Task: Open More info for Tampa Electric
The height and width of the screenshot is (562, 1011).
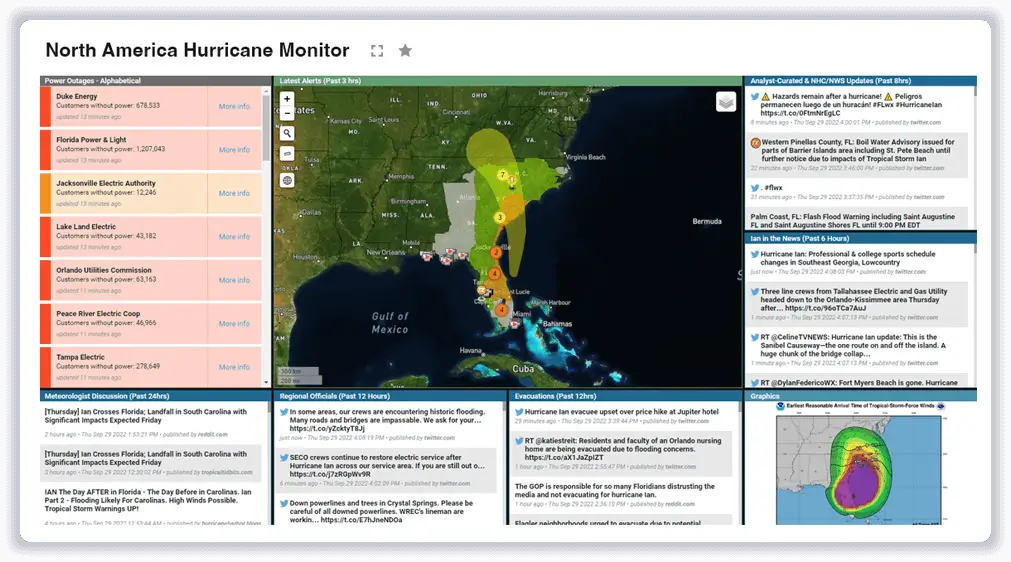Action: [x=234, y=367]
